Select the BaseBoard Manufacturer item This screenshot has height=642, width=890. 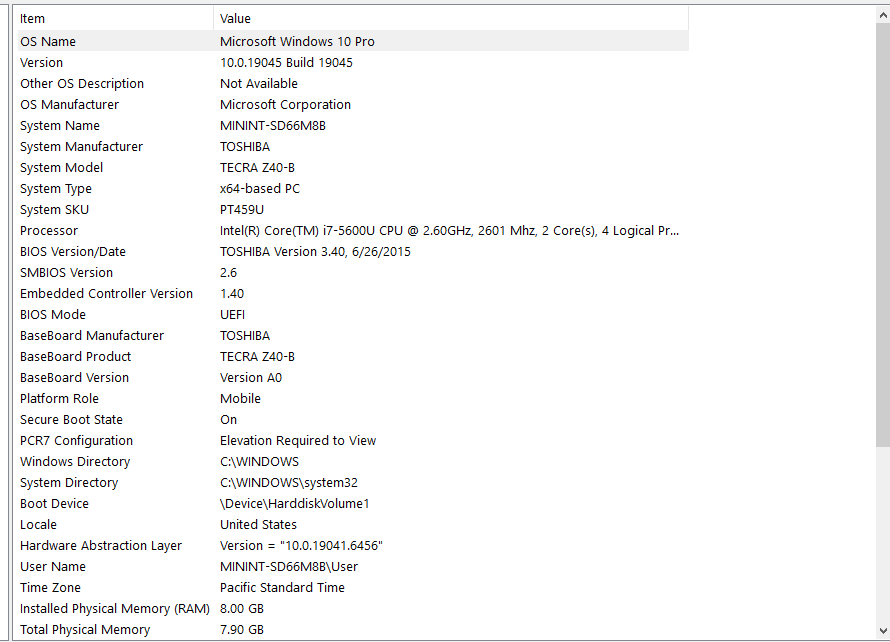92,335
